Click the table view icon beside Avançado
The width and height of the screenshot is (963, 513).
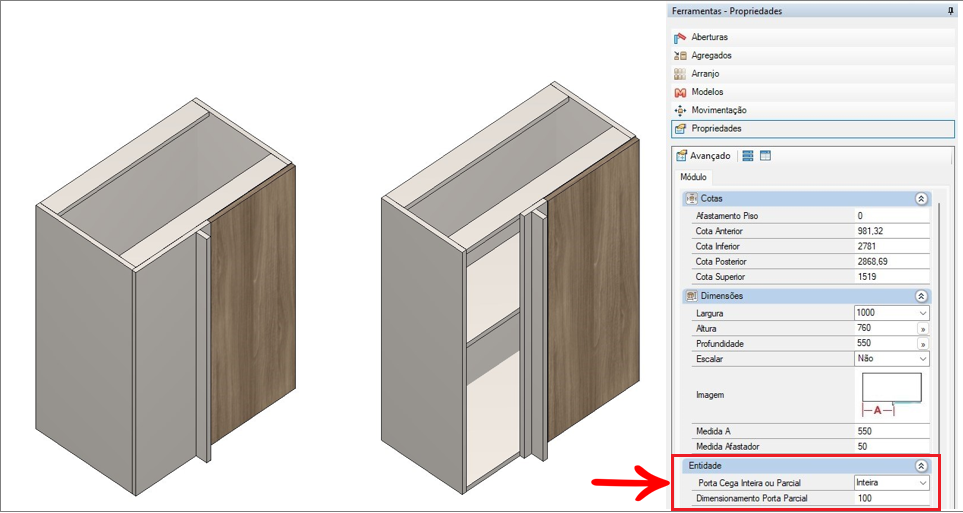(x=765, y=156)
